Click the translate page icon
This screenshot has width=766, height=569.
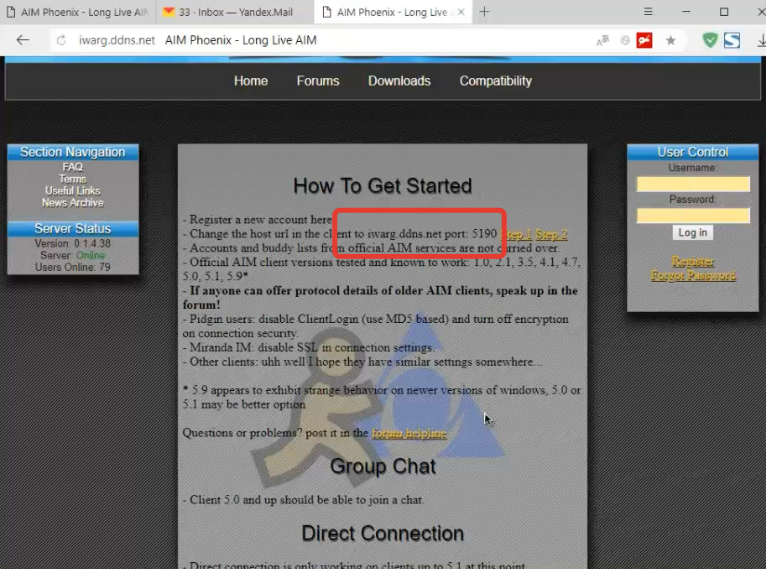click(x=602, y=41)
